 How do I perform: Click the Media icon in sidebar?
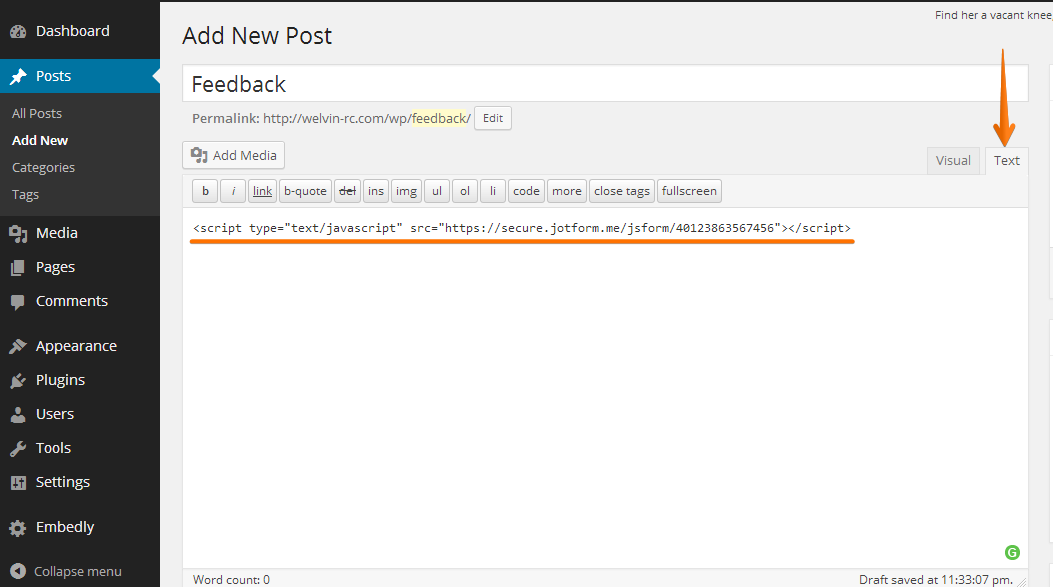pos(18,233)
